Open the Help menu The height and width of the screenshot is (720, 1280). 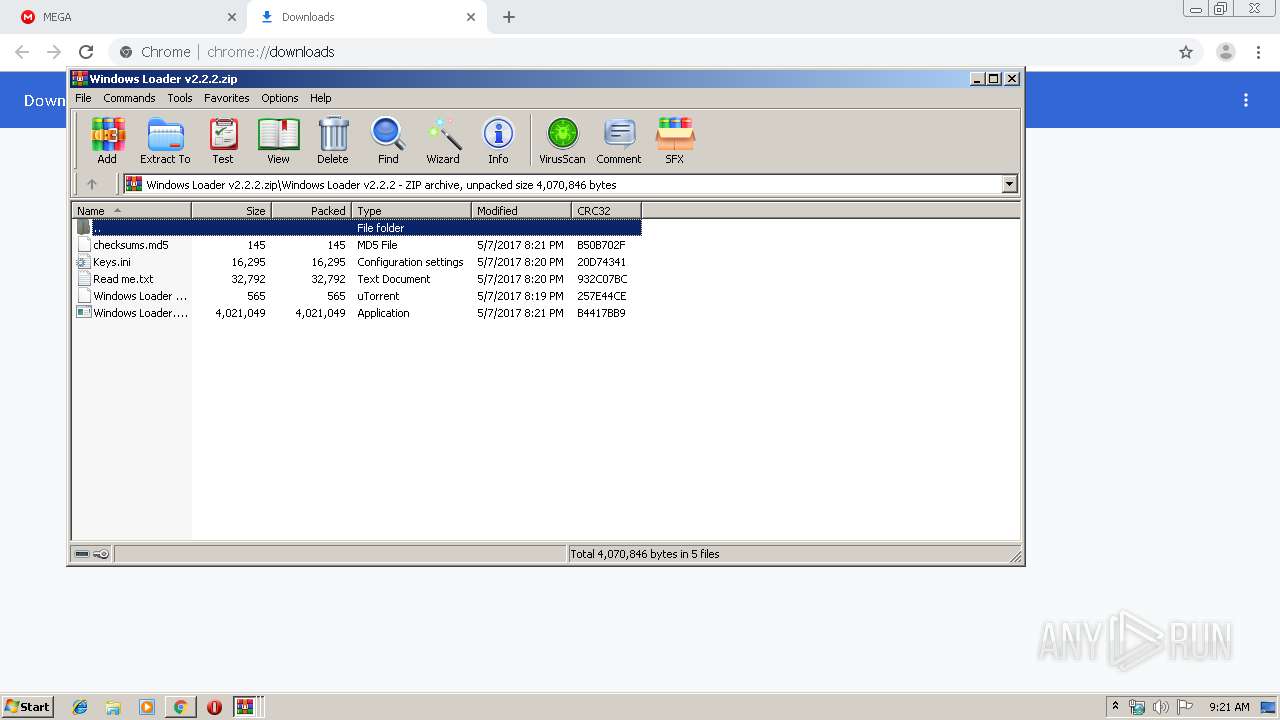pyautogui.click(x=320, y=98)
